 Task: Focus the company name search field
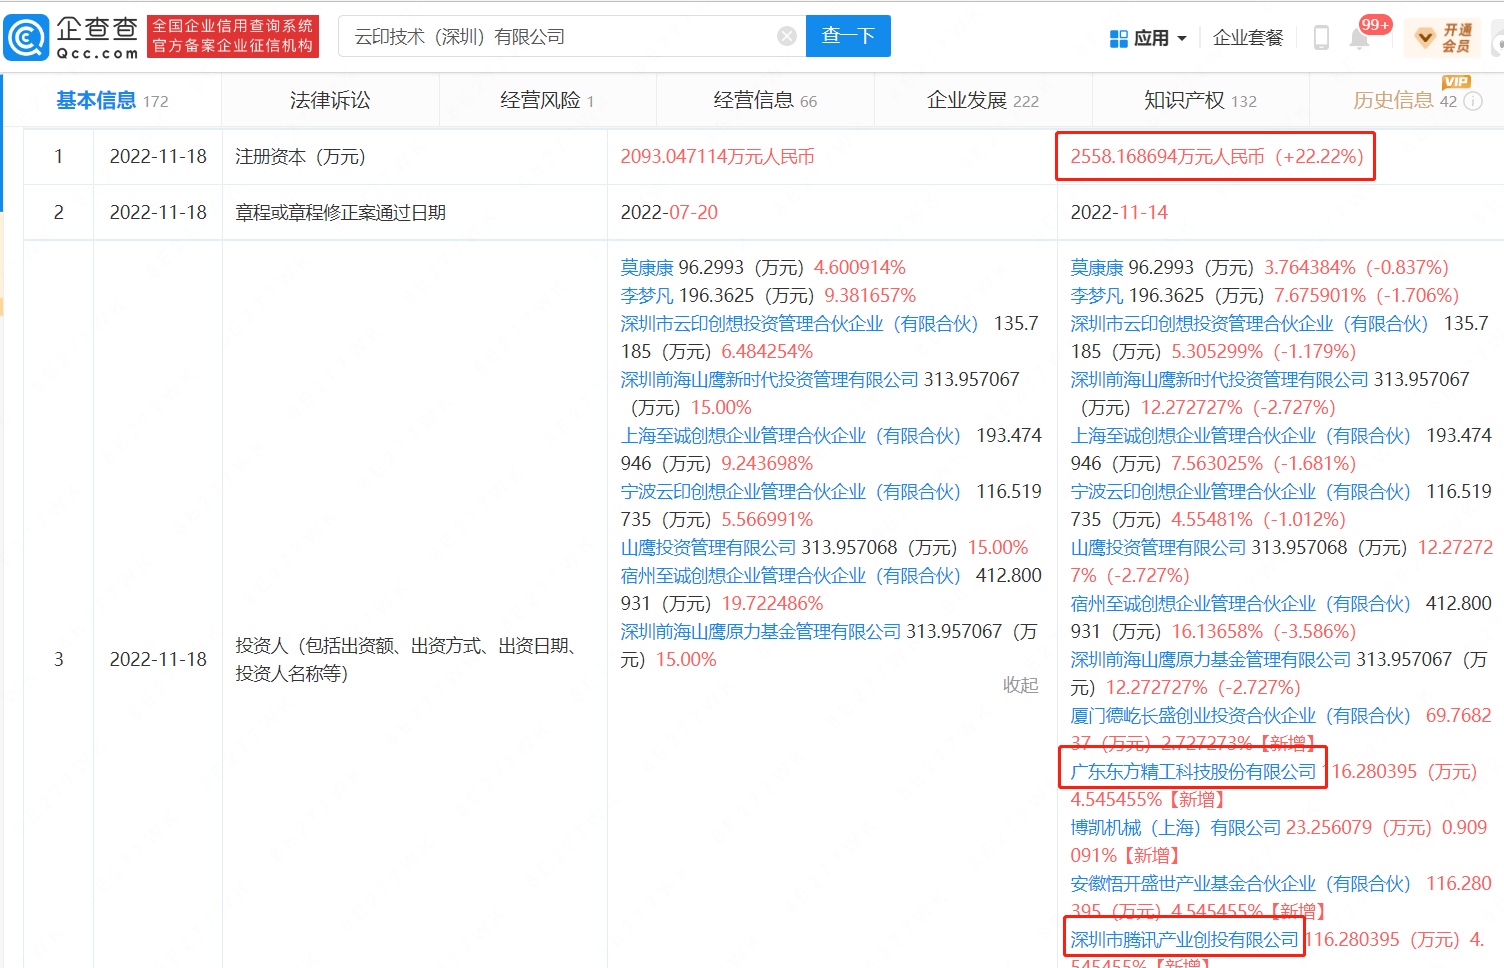pos(560,37)
